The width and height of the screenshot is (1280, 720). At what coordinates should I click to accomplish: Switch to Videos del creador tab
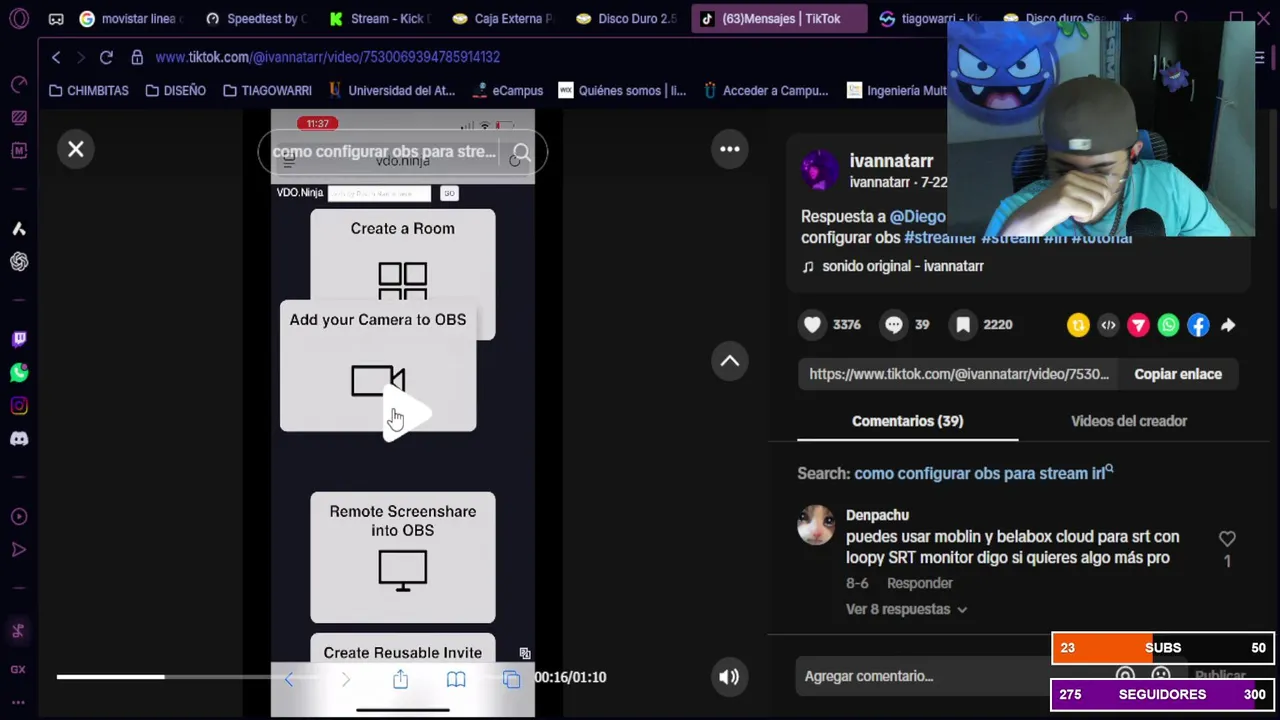point(1129,421)
